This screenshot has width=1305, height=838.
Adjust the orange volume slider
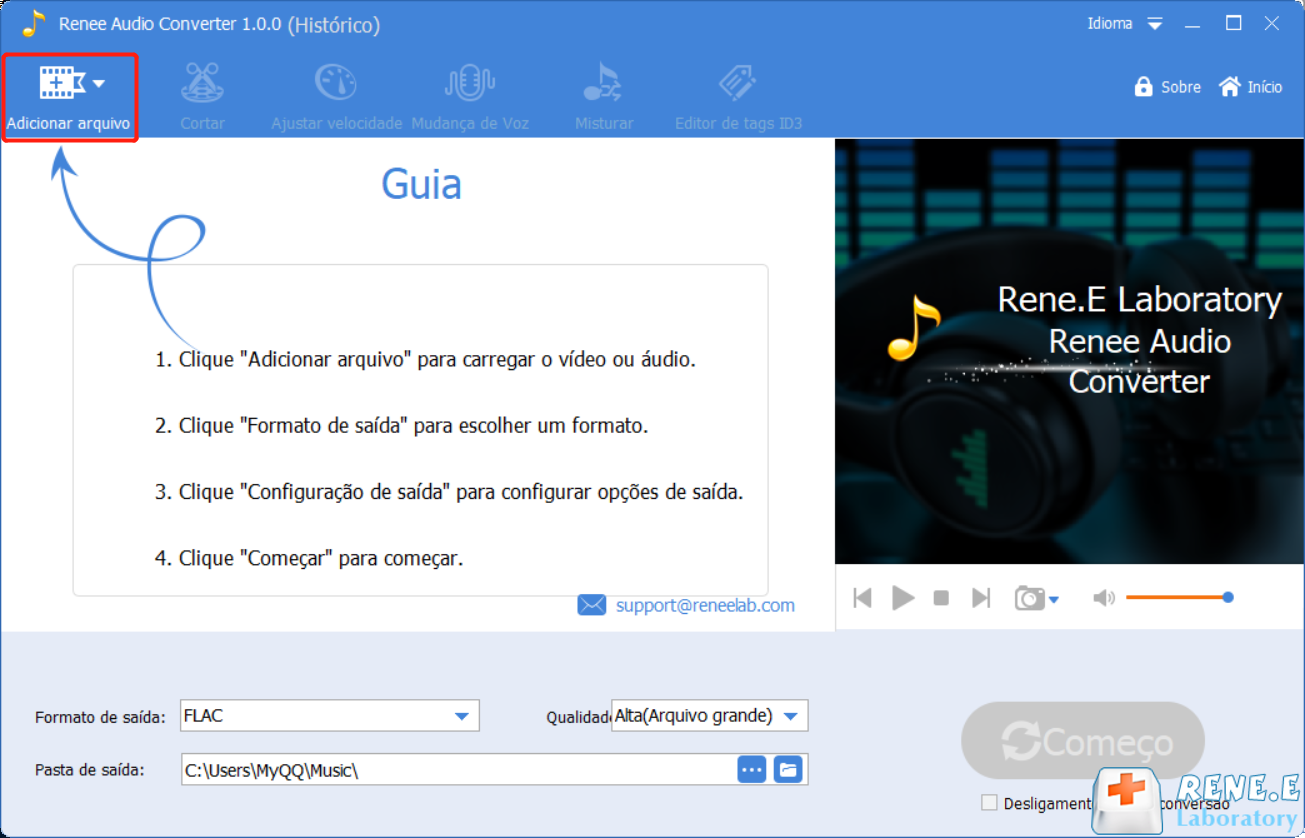(x=1179, y=597)
